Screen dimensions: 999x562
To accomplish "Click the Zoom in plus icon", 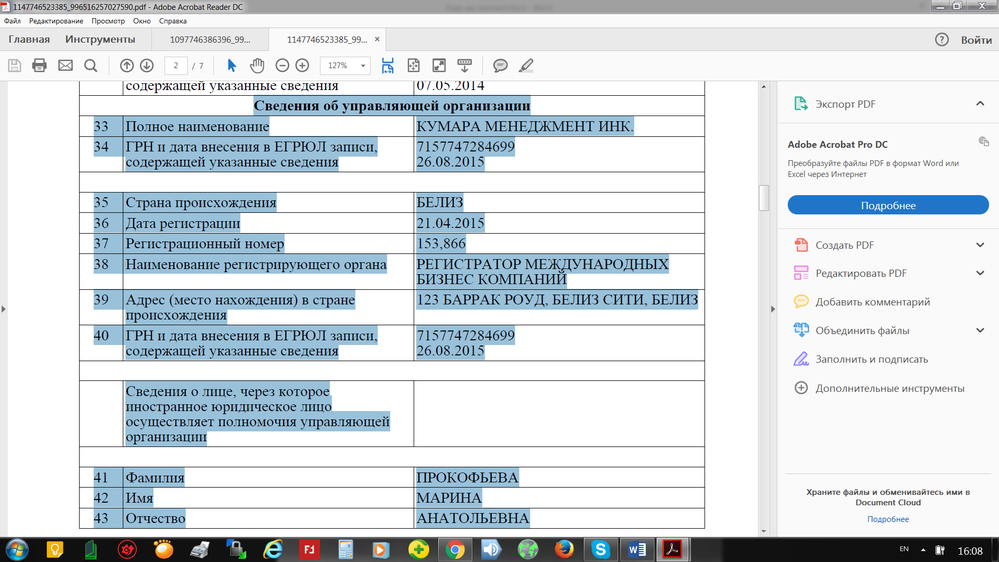I will pos(302,66).
